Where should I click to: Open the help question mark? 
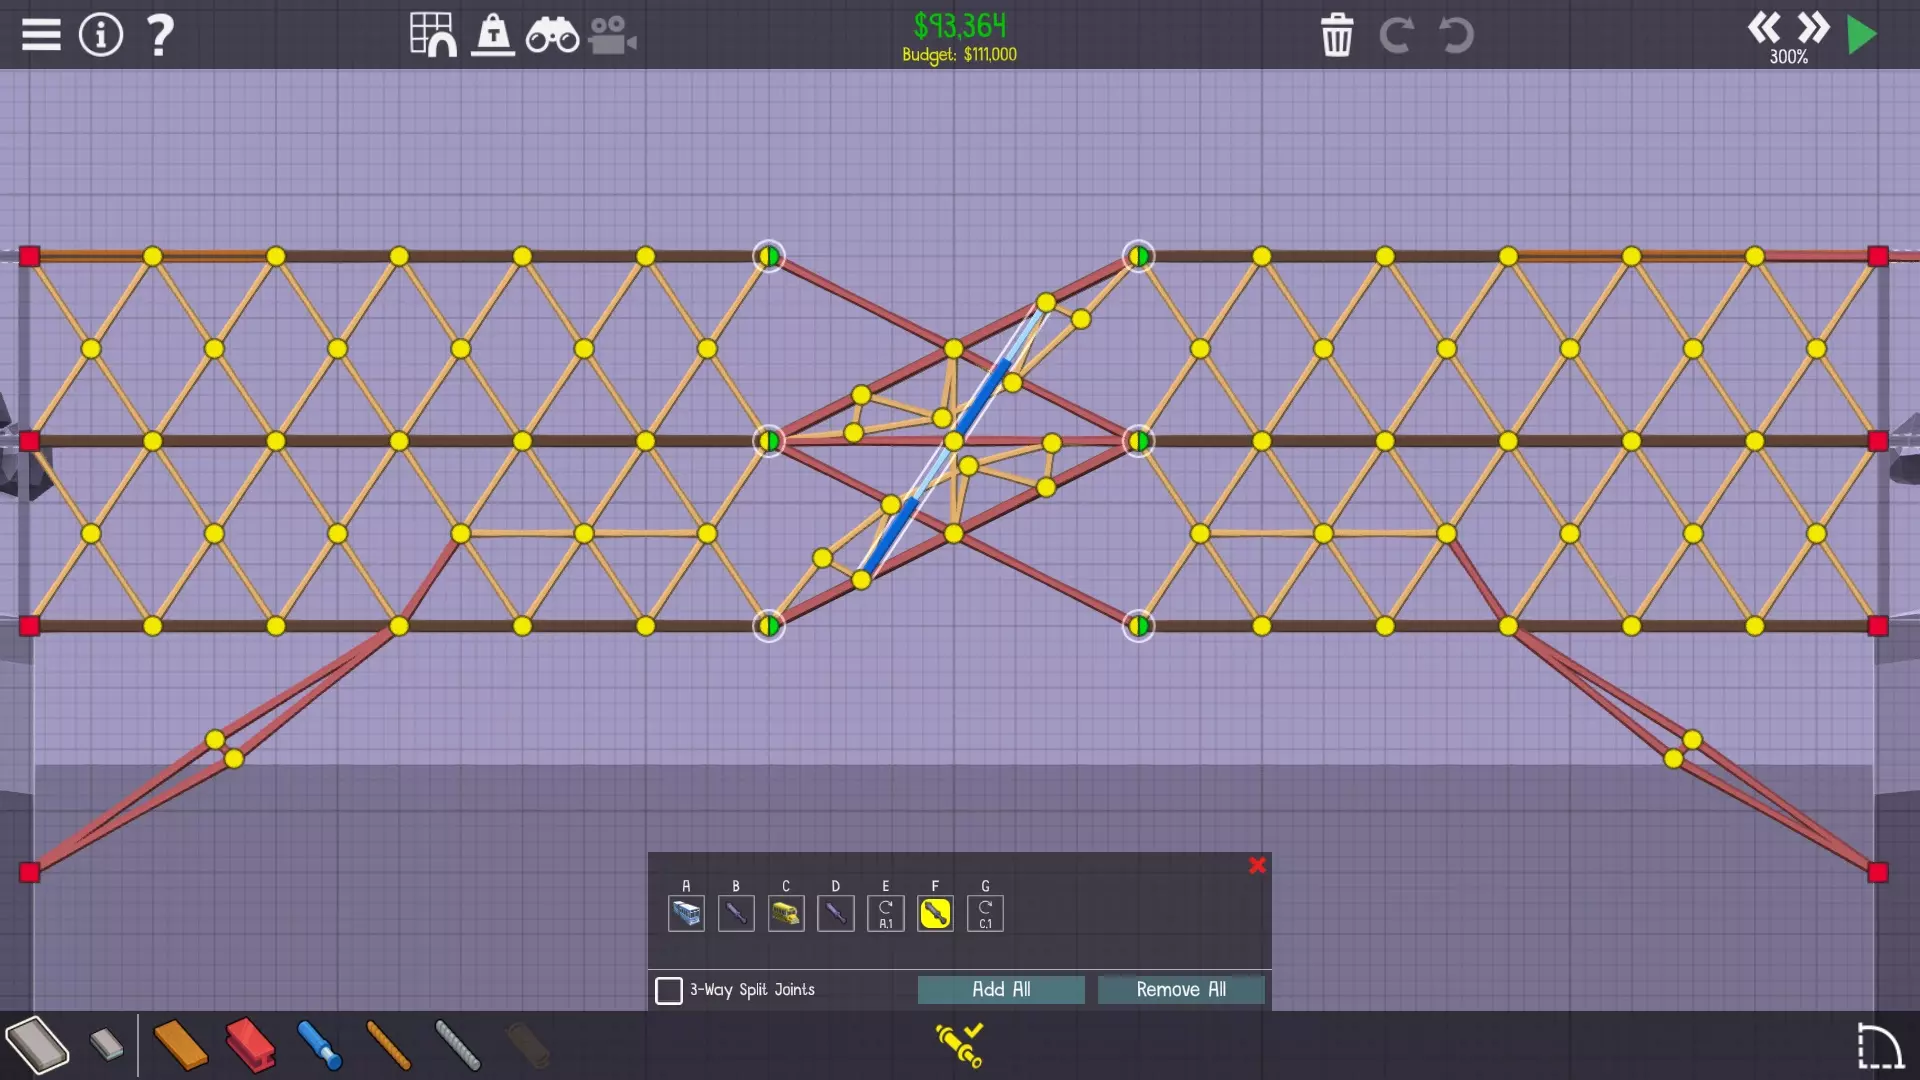point(160,35)
